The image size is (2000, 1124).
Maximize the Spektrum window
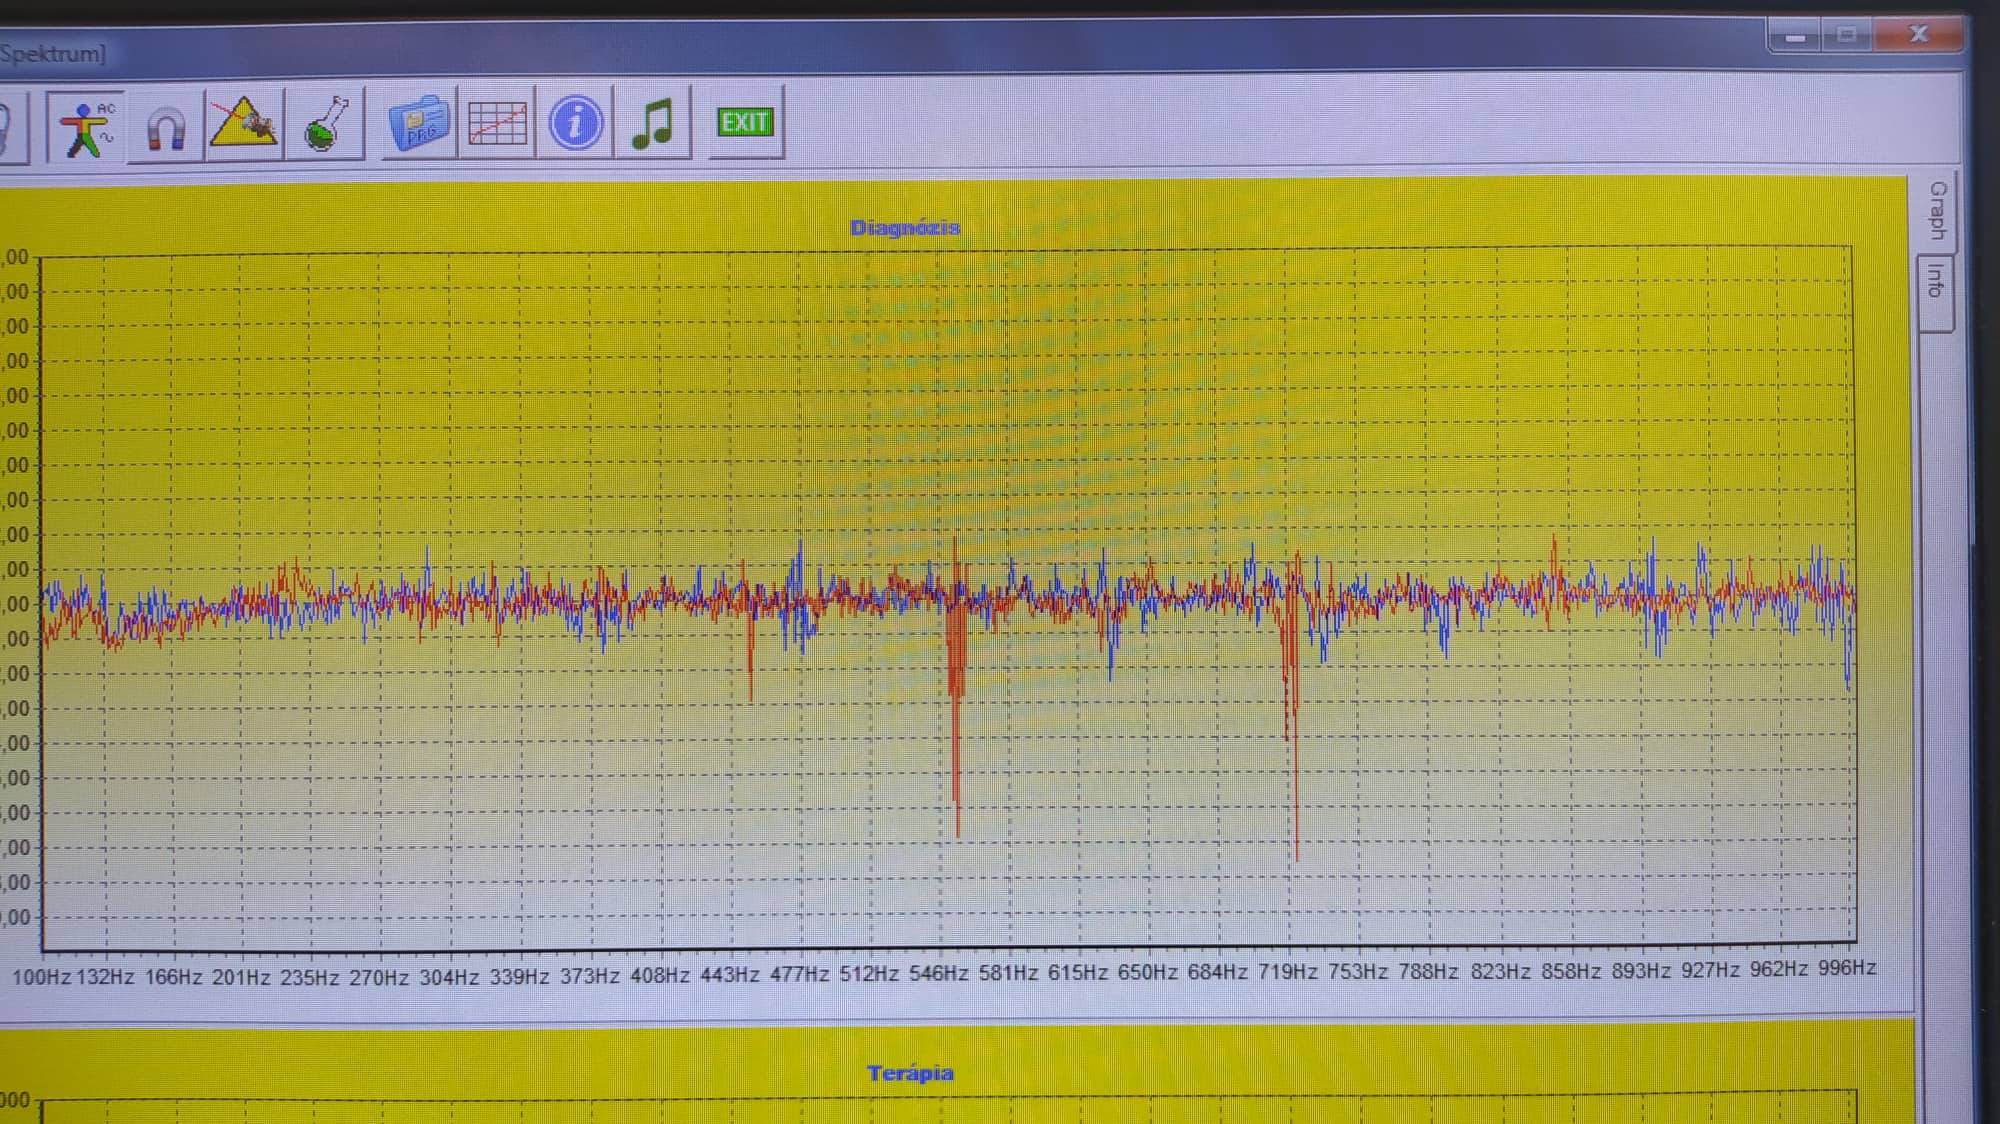pyautogui.click(x=1846, y=36)
